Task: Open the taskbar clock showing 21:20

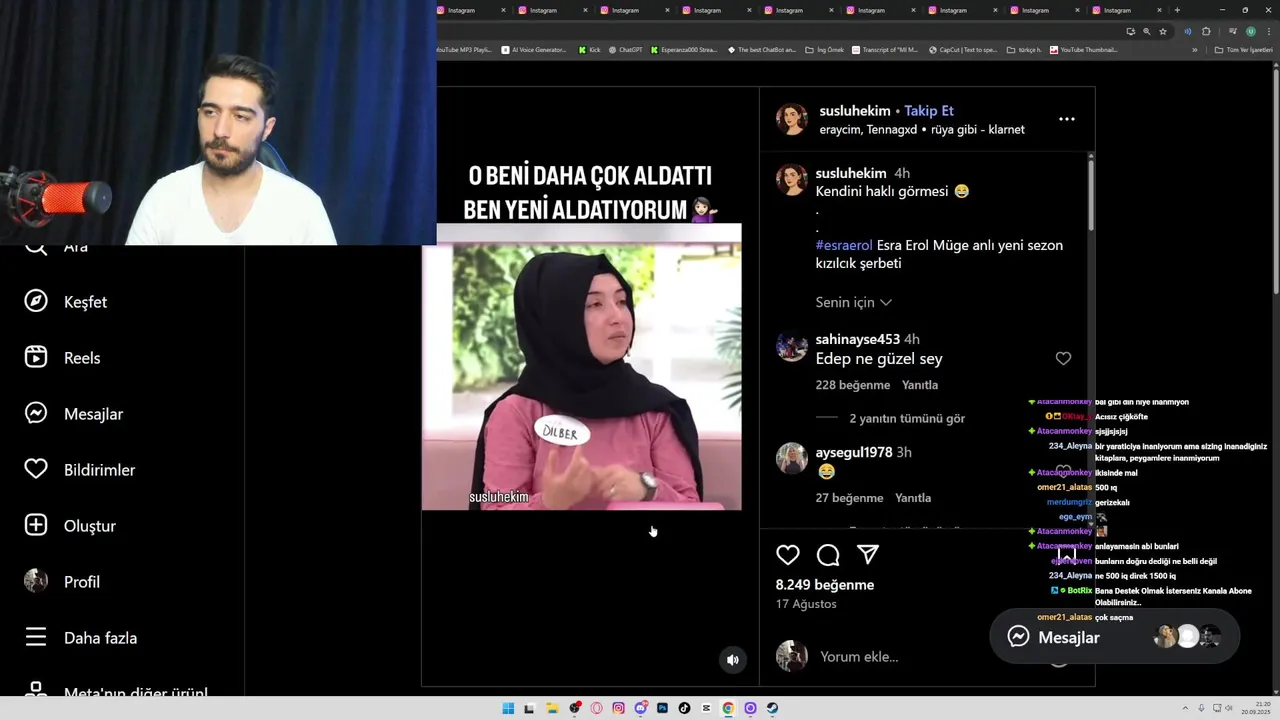Action: click(1256, 708)
